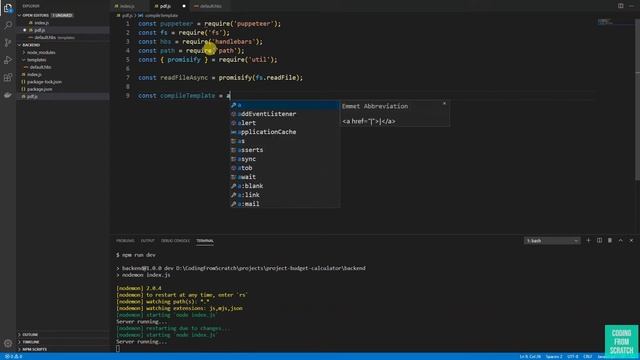Click errors and warnings status indicator
This screenshot has height=360, width=640.
pyautogui.click(x=13, y=356)
